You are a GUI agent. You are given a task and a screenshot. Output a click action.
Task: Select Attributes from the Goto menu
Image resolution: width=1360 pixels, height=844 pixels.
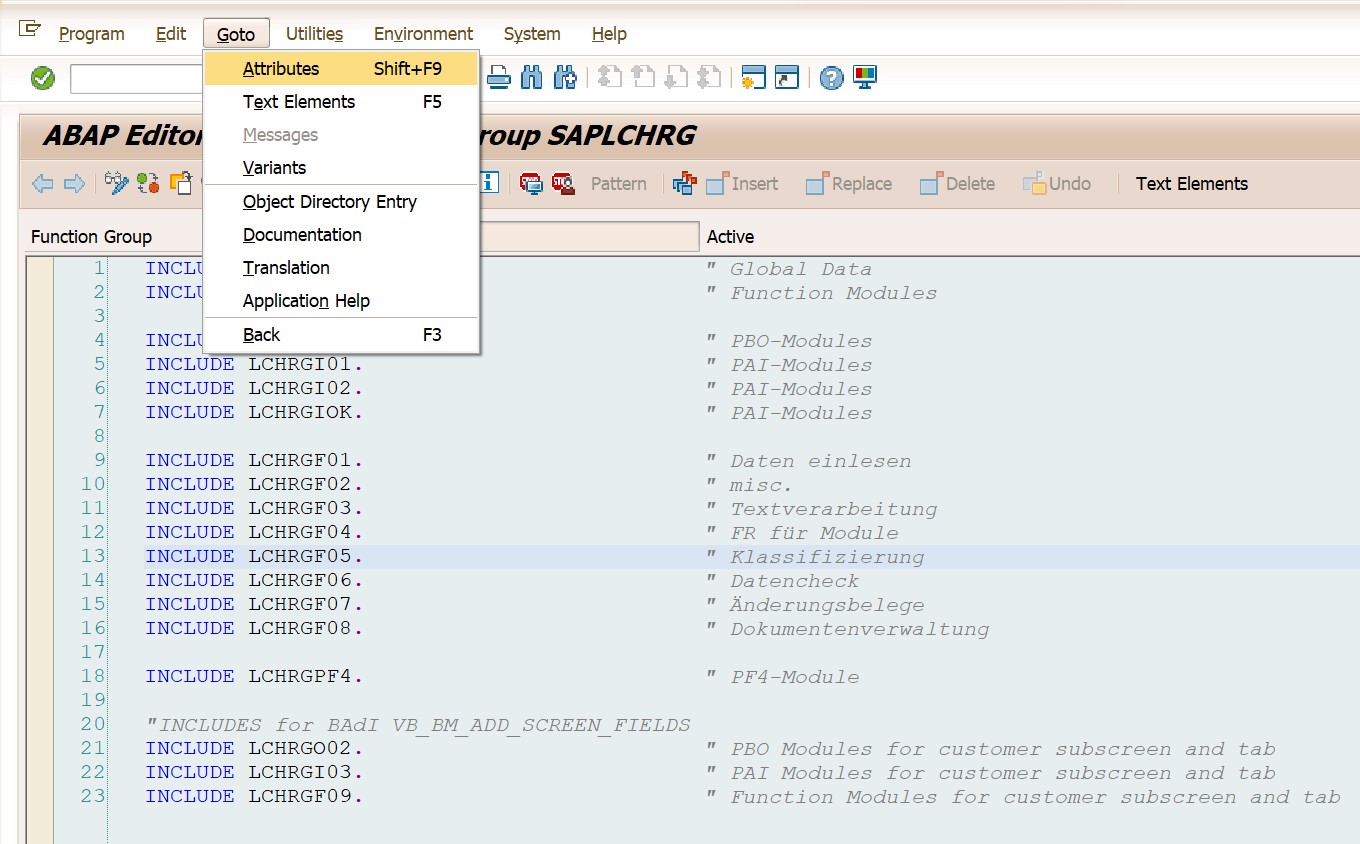pyautogui.click(x=281, y=69)
